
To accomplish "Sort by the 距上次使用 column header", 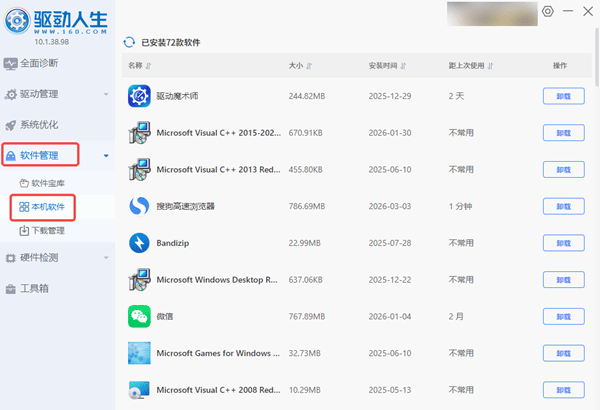I will 472,66.
